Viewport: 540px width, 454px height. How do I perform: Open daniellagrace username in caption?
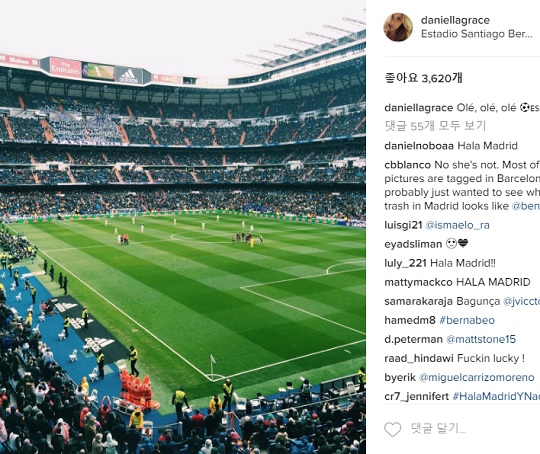tap(418, 108)
